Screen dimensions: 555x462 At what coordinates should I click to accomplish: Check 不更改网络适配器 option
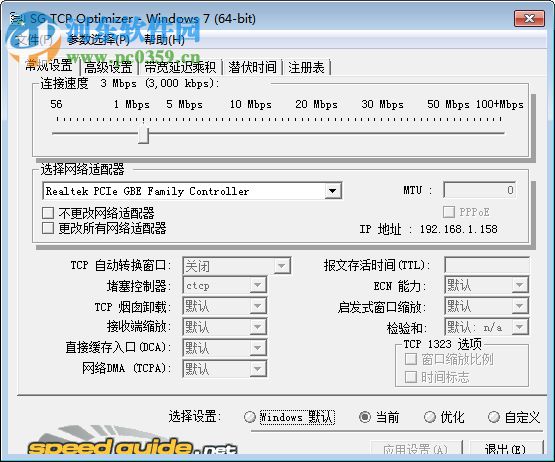pos(48,213)
